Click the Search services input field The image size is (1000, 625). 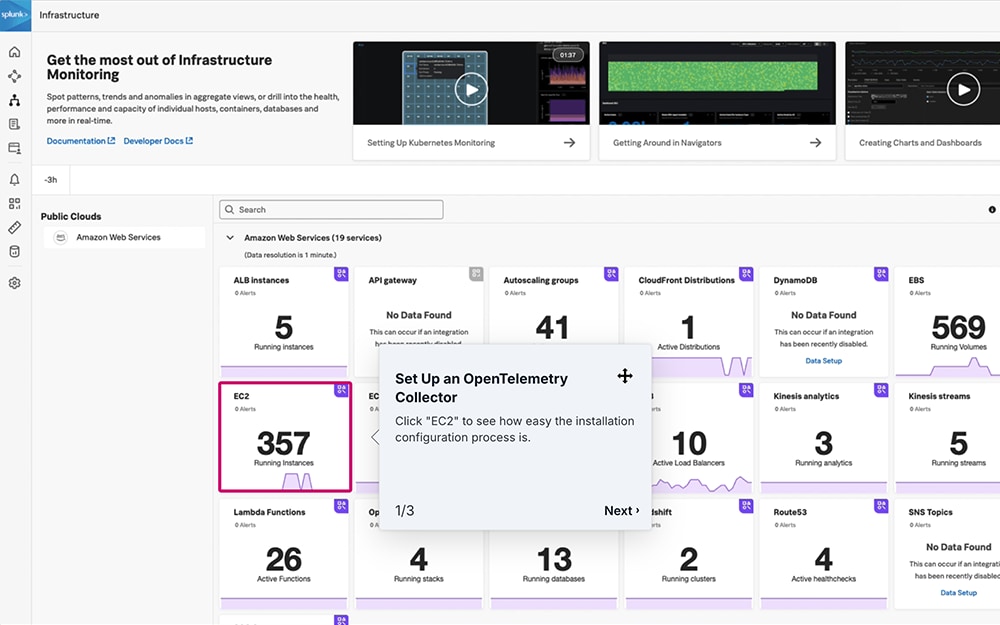pos(331,210)
